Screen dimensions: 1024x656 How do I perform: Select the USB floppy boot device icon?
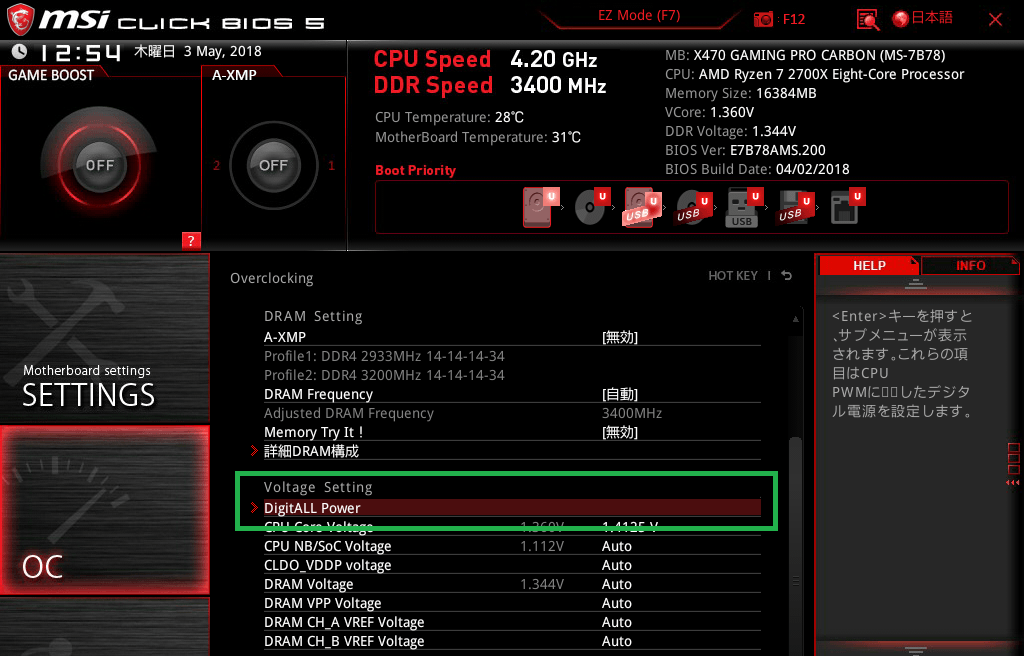(795, 207)
